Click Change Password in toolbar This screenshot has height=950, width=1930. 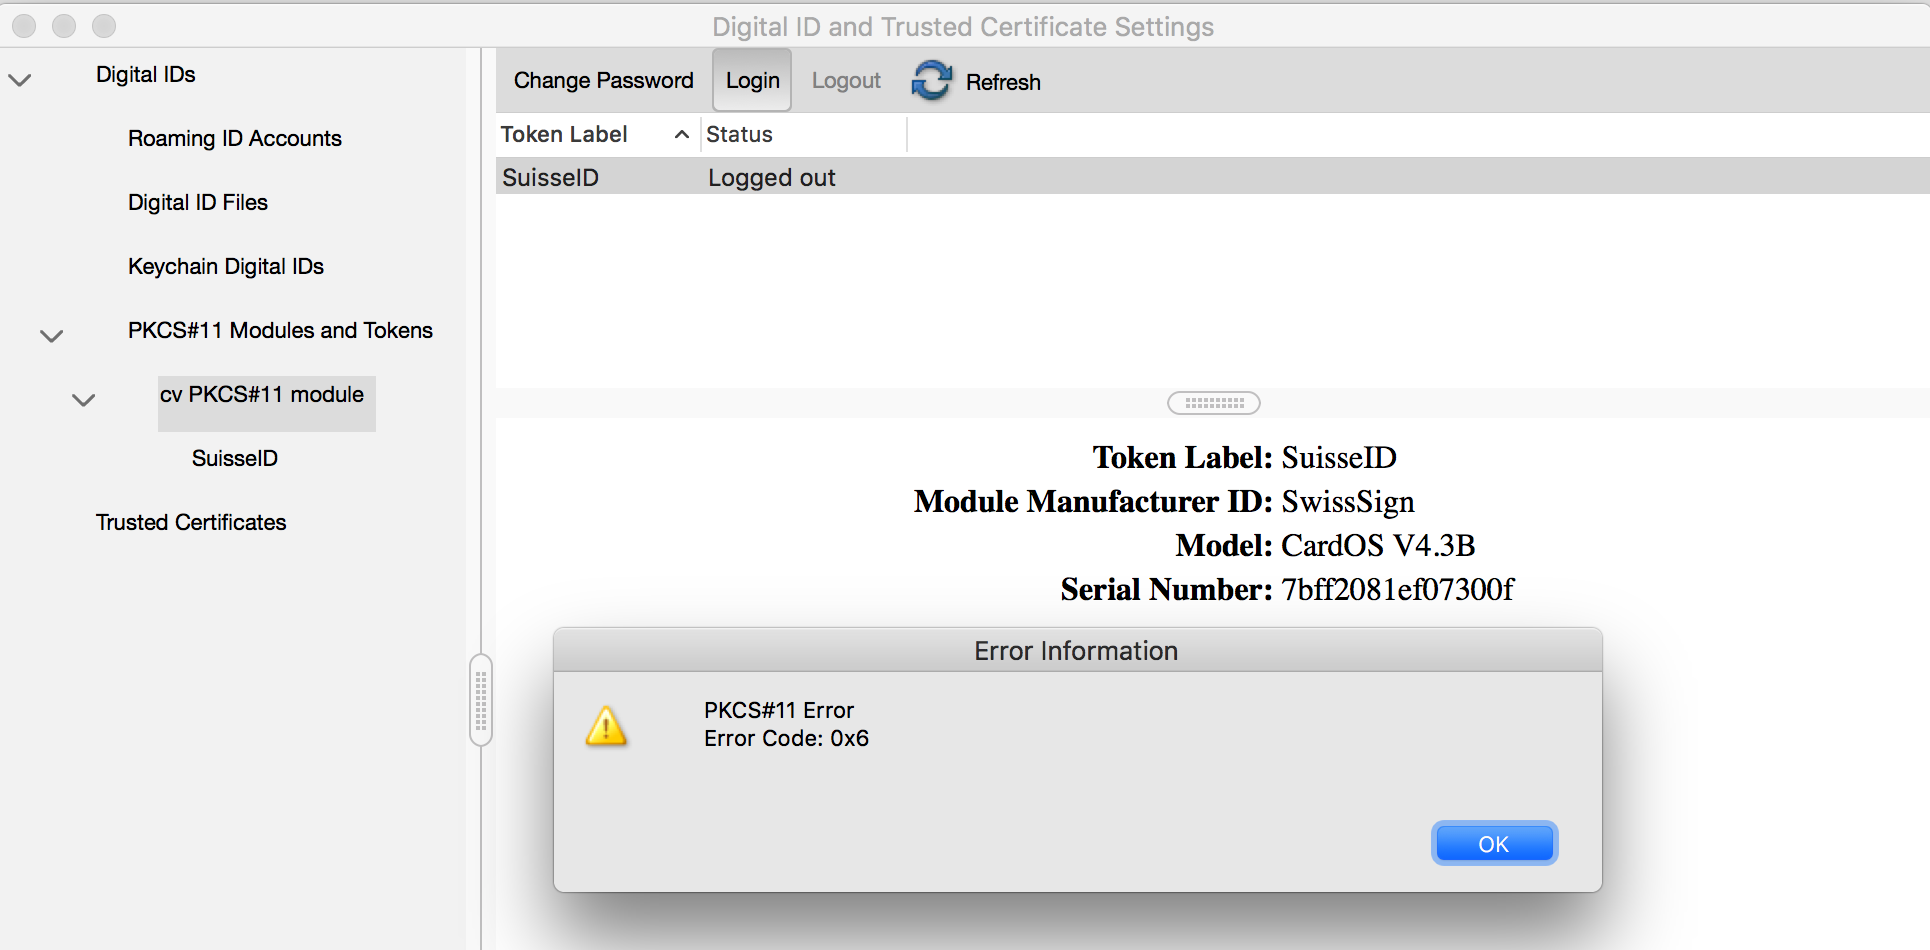603,81
